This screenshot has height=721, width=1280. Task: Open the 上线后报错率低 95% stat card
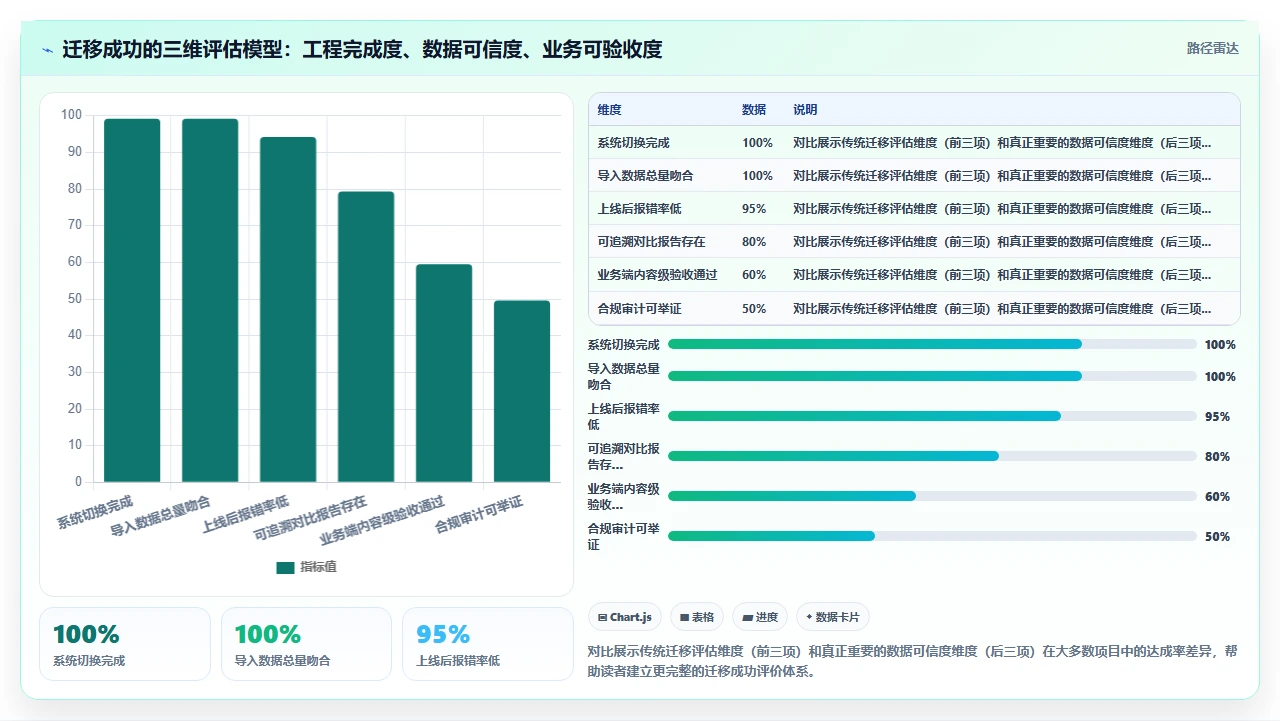(x=488, y=644)
